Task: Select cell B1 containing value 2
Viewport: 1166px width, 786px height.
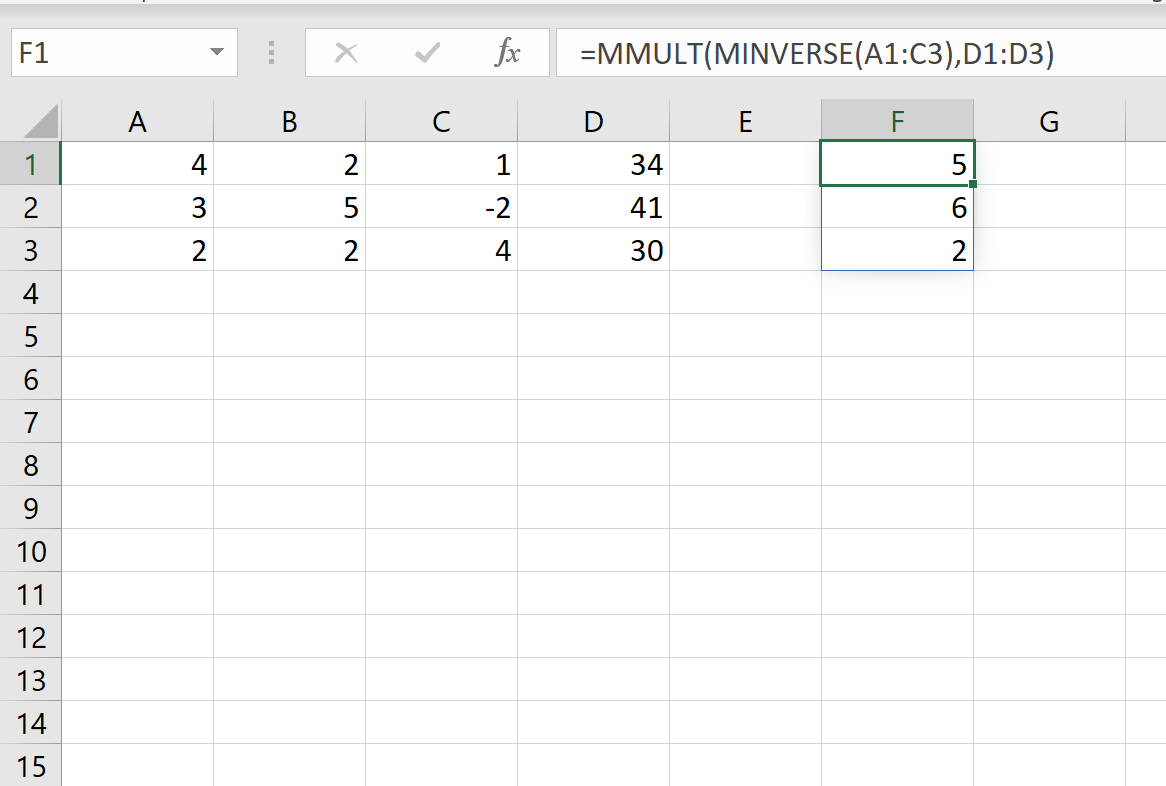Action: pyautogui.click(x=289, y=164)
